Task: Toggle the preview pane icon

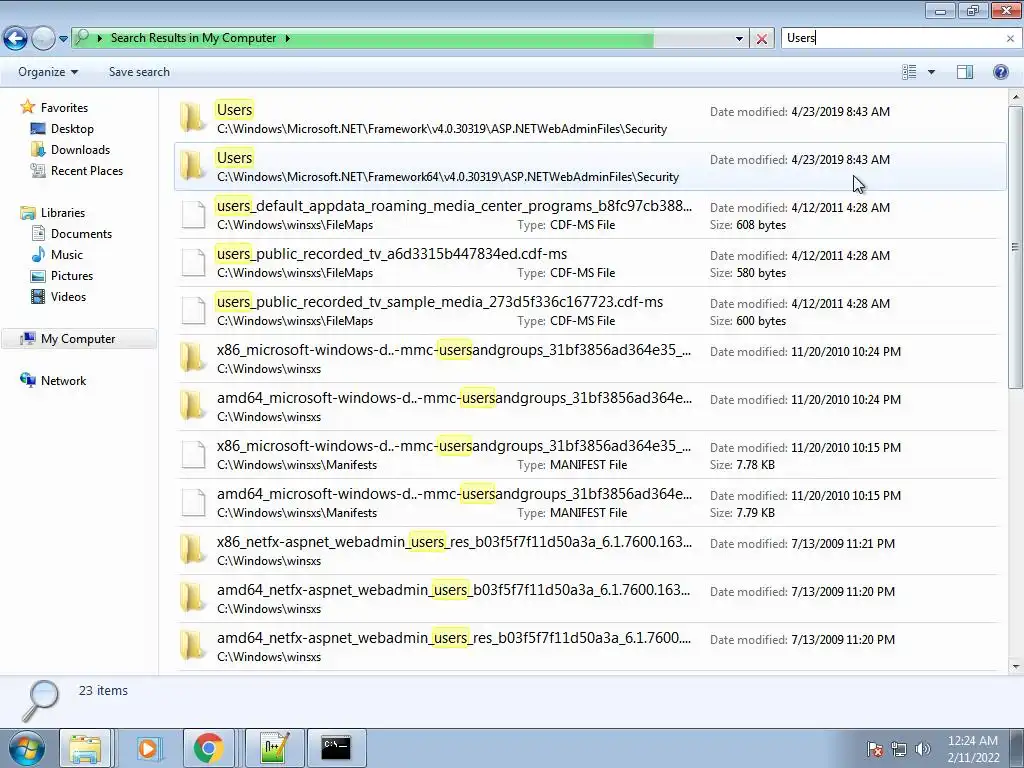Action: tap(965, 72)
